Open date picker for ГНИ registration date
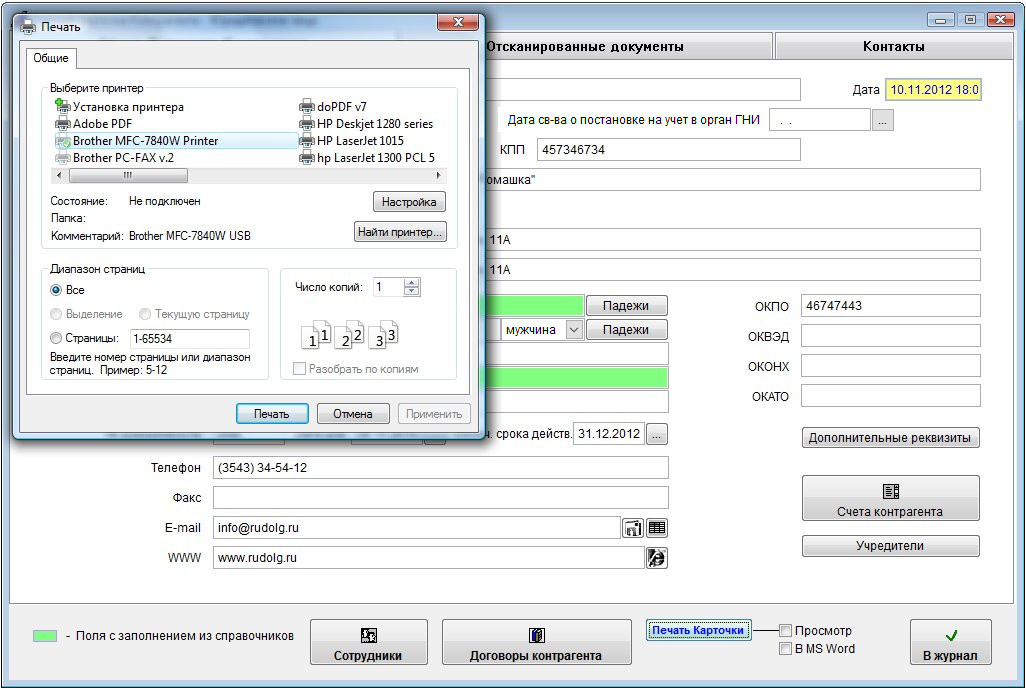This screenshot has width=1026, height=688. (x=882, y=120)
